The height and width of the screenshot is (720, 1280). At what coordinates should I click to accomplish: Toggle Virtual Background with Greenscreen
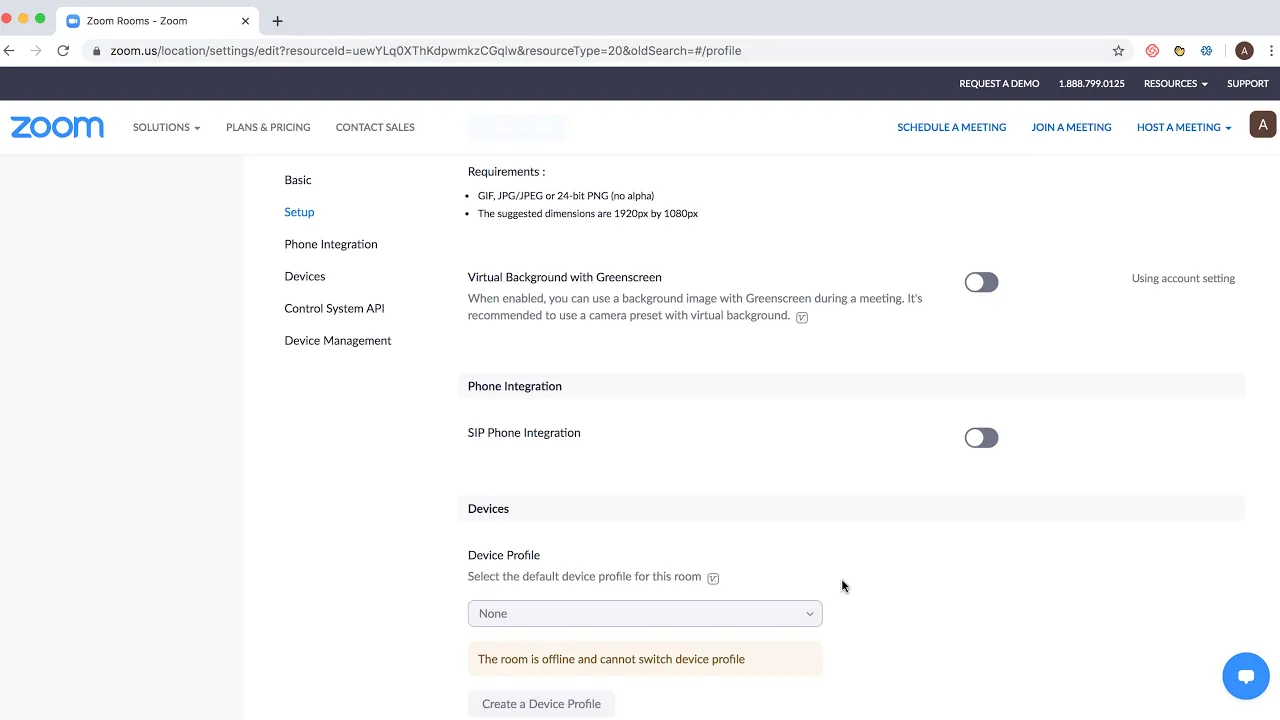[981, 283]
